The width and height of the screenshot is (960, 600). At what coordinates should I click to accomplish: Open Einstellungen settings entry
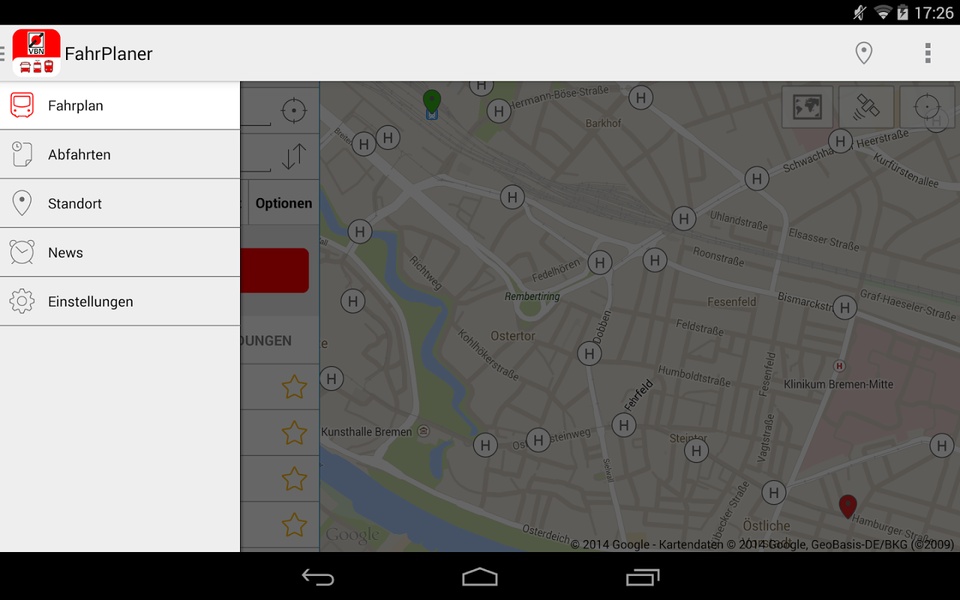[120, 301]
